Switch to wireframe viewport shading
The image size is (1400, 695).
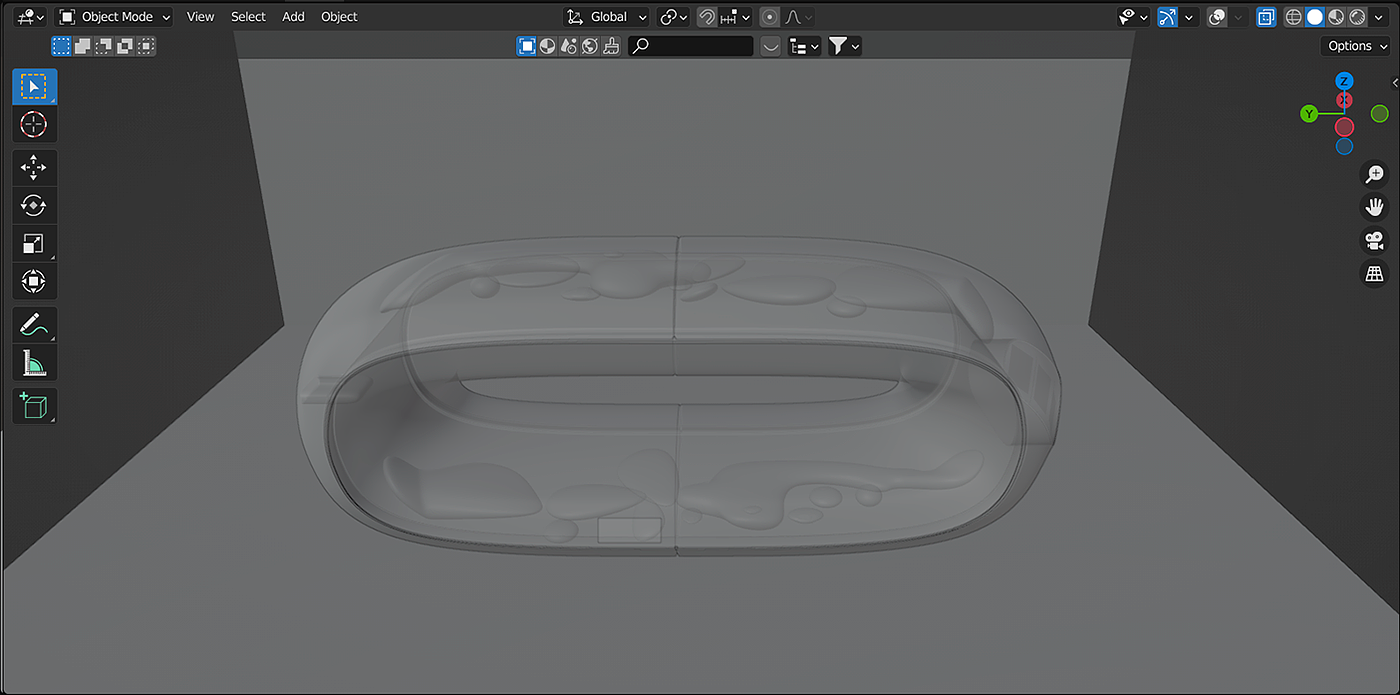coord(1294,17)
